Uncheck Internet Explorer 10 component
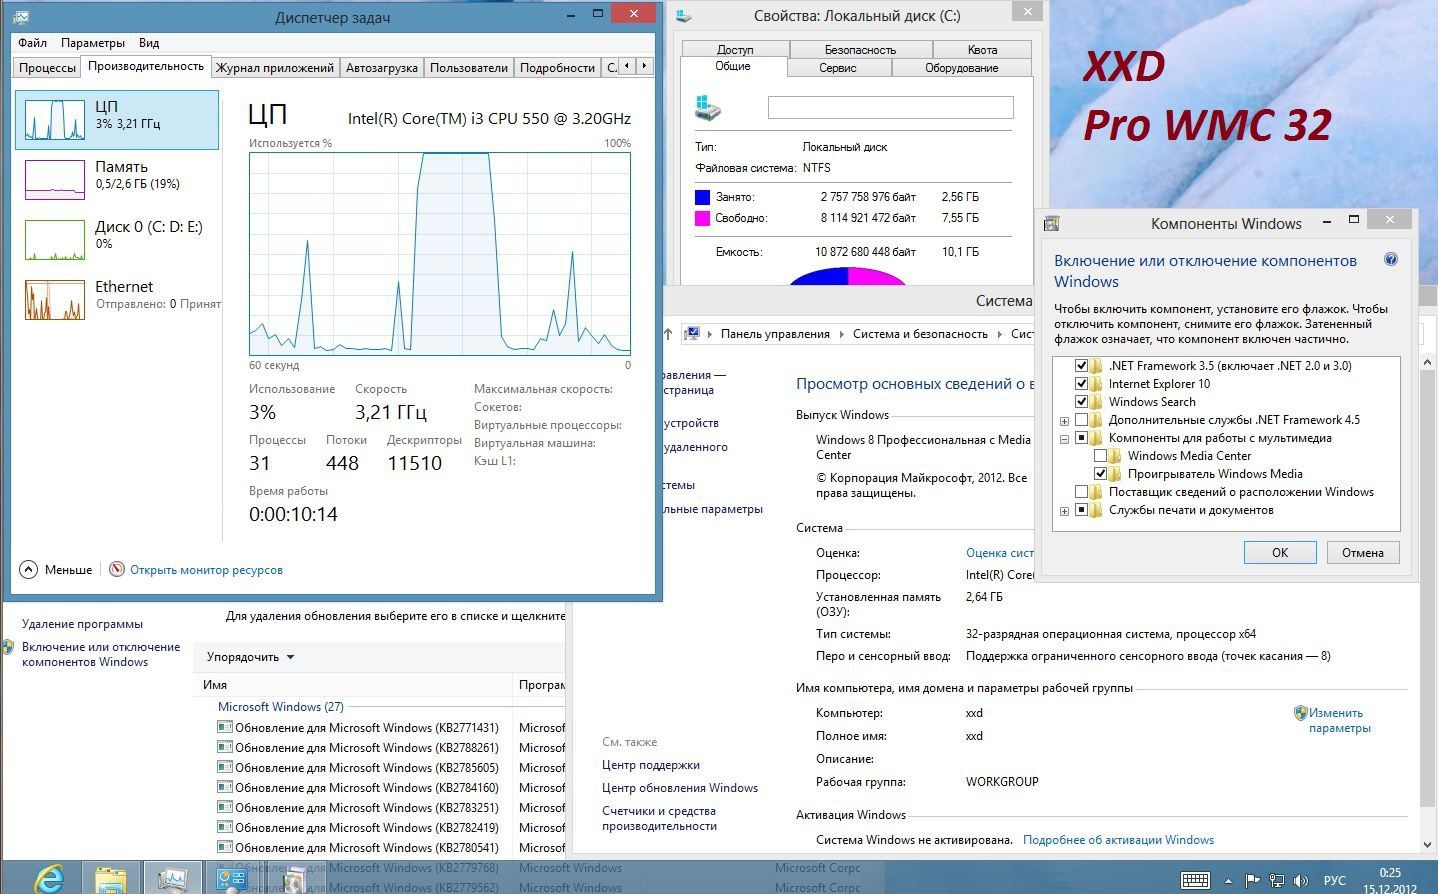 1081,384
